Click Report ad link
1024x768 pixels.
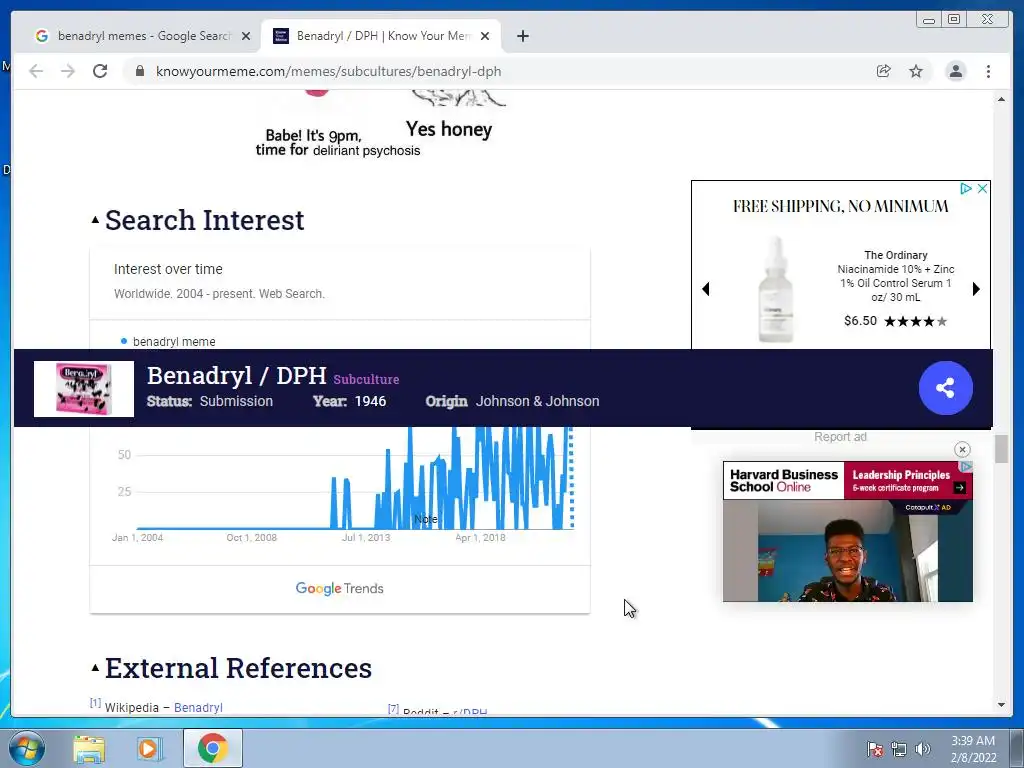point(840,437)
